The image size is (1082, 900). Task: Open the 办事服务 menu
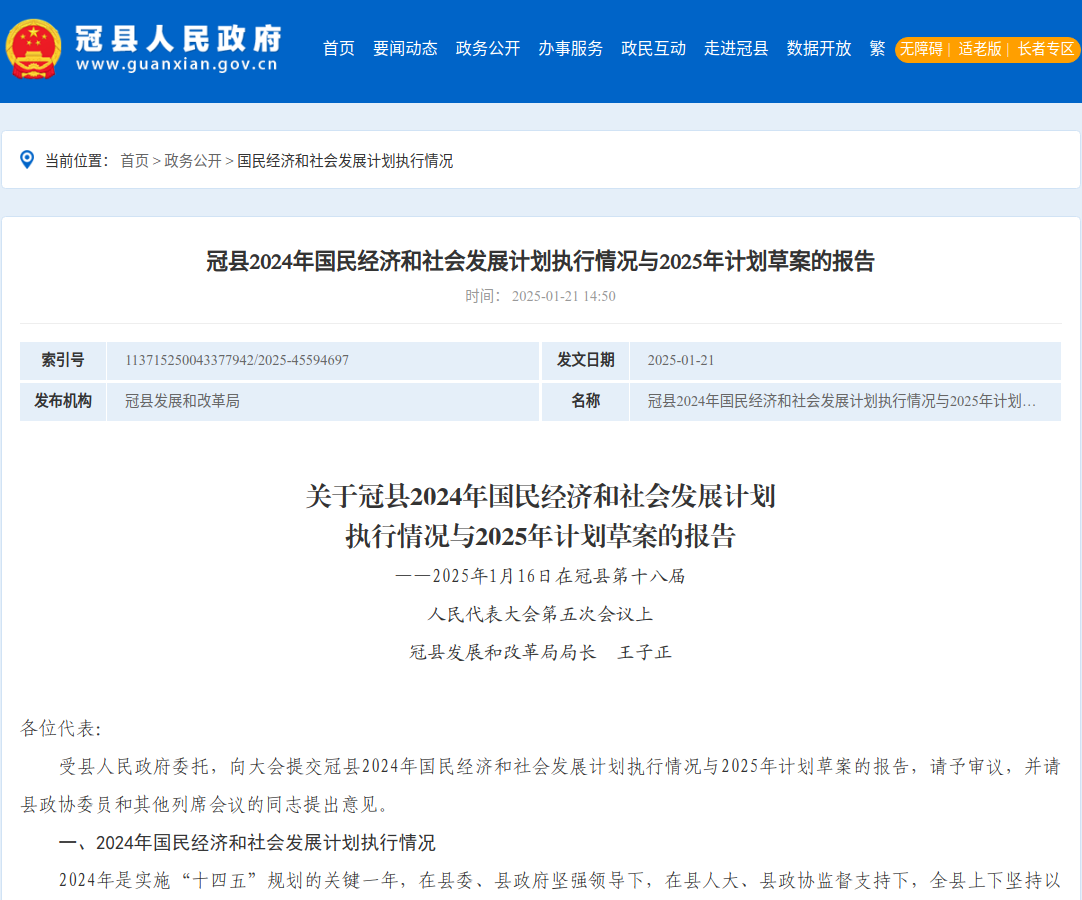pyautogui.click(x=570, y=48)
